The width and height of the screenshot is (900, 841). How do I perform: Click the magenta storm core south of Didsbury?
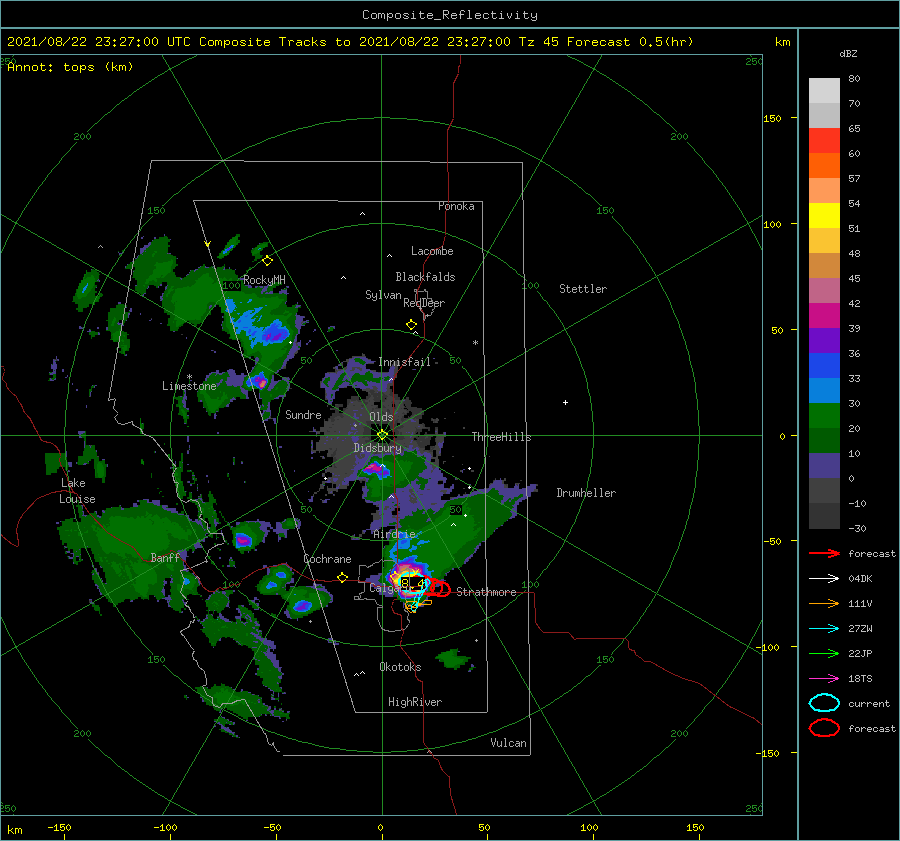[x=375, y=469]
